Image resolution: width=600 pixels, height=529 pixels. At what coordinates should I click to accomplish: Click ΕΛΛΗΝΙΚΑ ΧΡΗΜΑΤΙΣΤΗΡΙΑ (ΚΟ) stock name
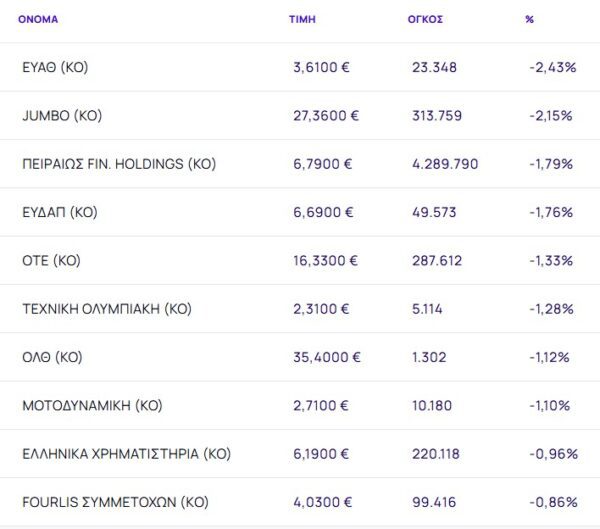tap(126, 454)
